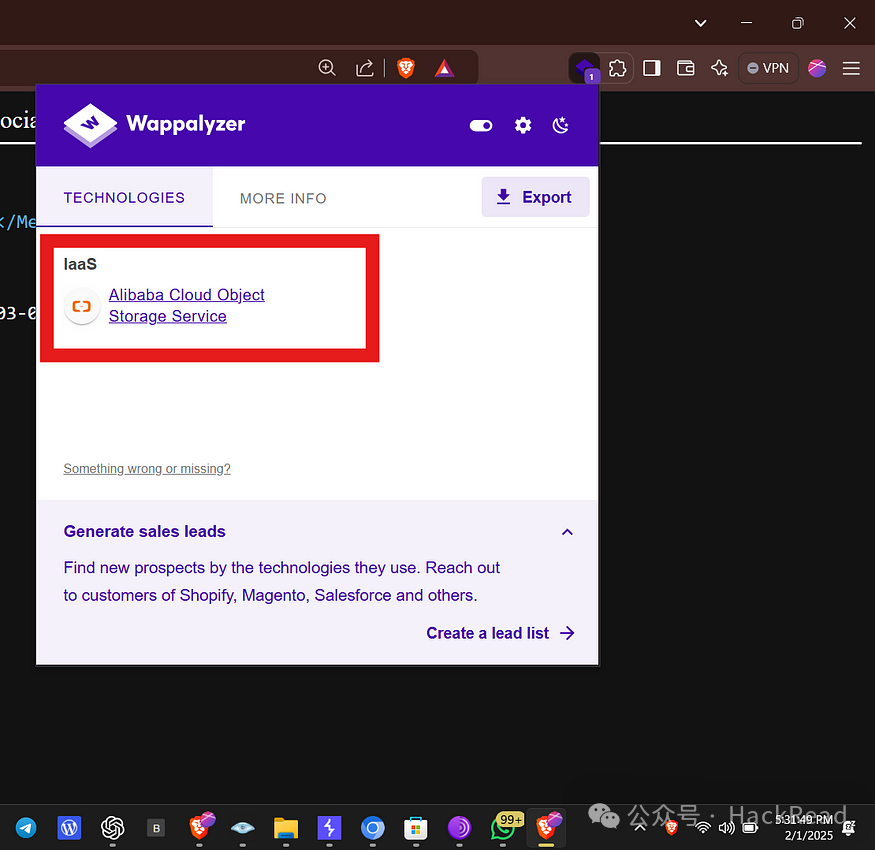The image size is (875, 850).
Task: Open 'Something wrong or missing?' link
Action: pyautogui.click(x=147, y=469)
